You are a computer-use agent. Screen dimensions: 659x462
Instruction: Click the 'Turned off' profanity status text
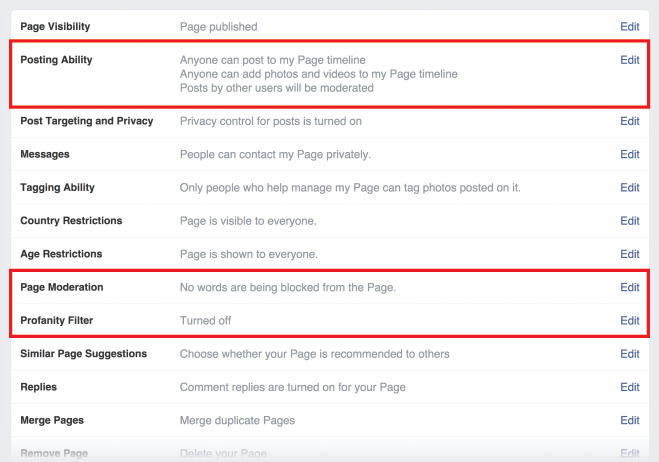click(x=206, y=321)
